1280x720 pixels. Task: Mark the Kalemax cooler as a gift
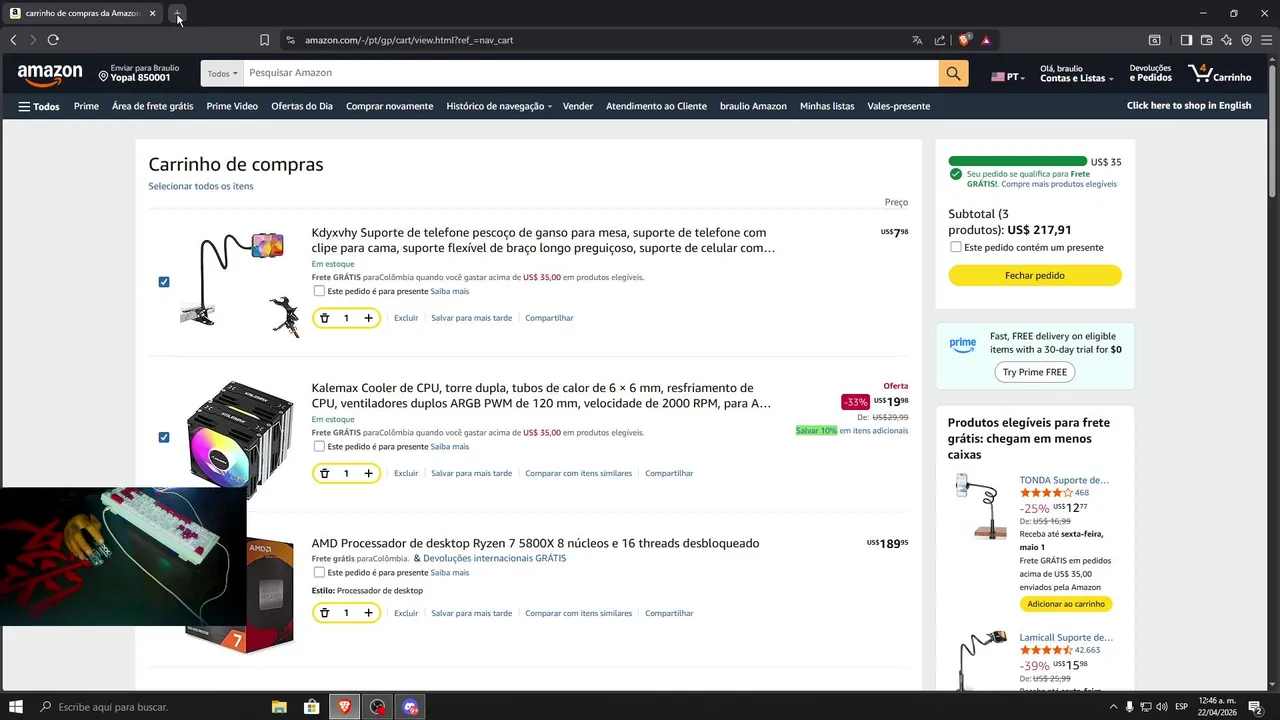coord(319,446)
